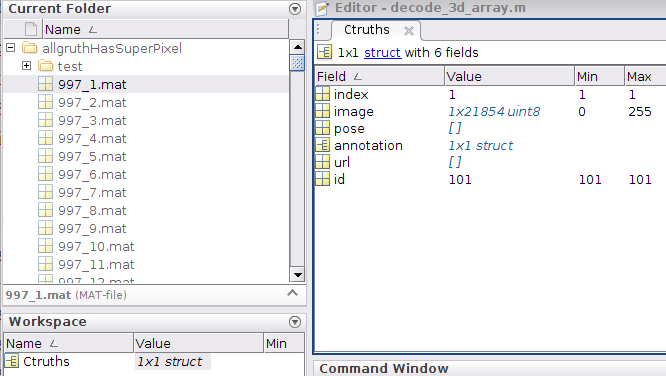Select the 997_1.mat file row

tap(146, 84)
